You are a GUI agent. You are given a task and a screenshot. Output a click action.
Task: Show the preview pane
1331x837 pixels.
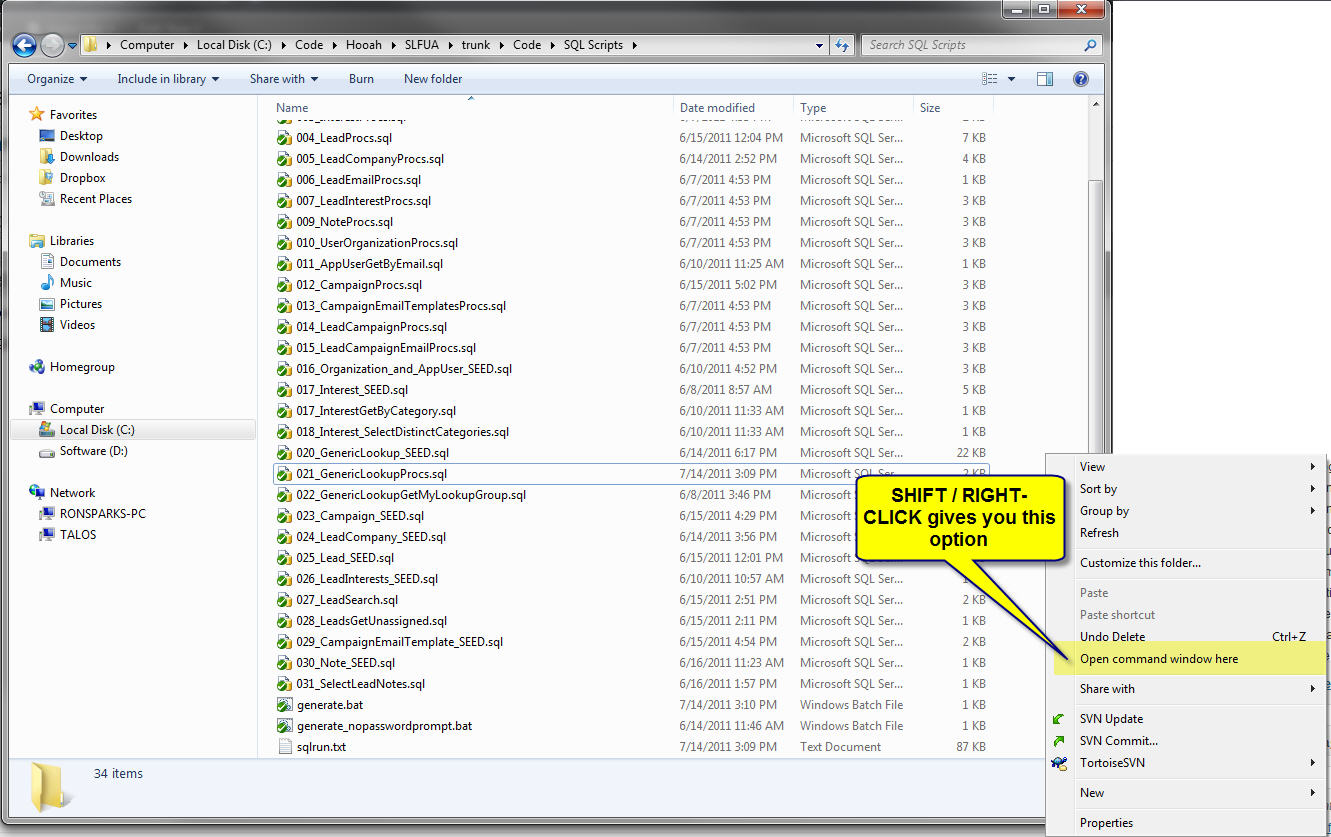[1044, 78]
